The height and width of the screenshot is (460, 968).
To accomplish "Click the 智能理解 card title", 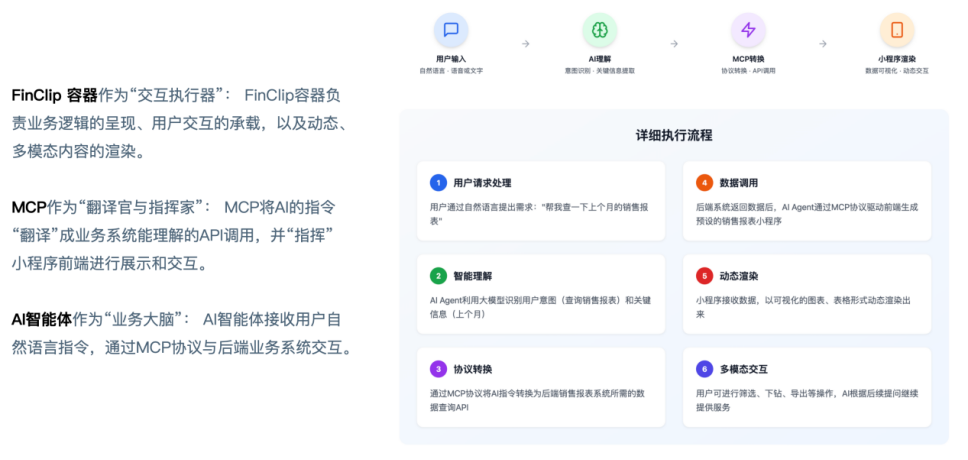I will [x=473, y=277].
